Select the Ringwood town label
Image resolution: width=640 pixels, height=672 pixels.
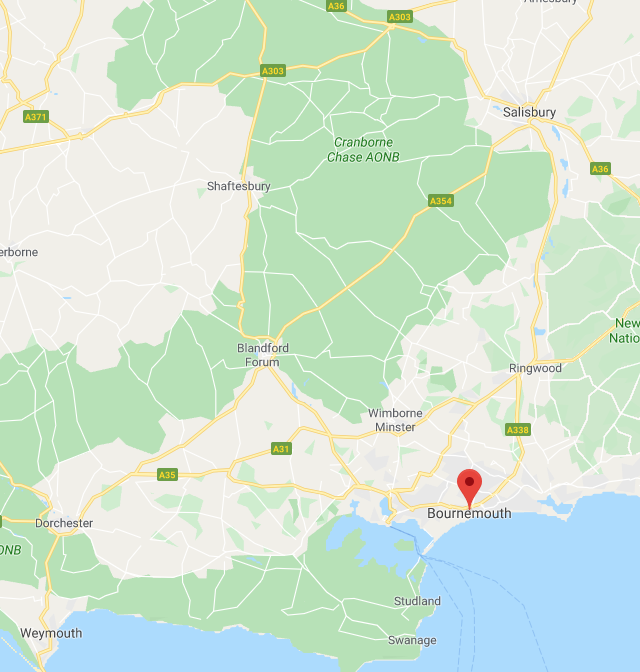click(535, 368)
